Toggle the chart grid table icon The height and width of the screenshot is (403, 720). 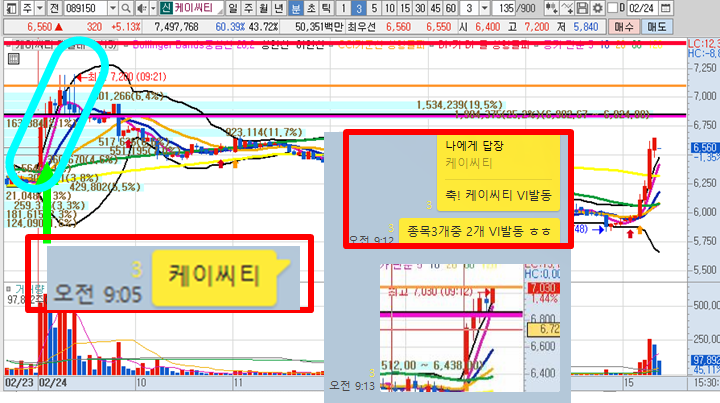(x=13, y=59)
